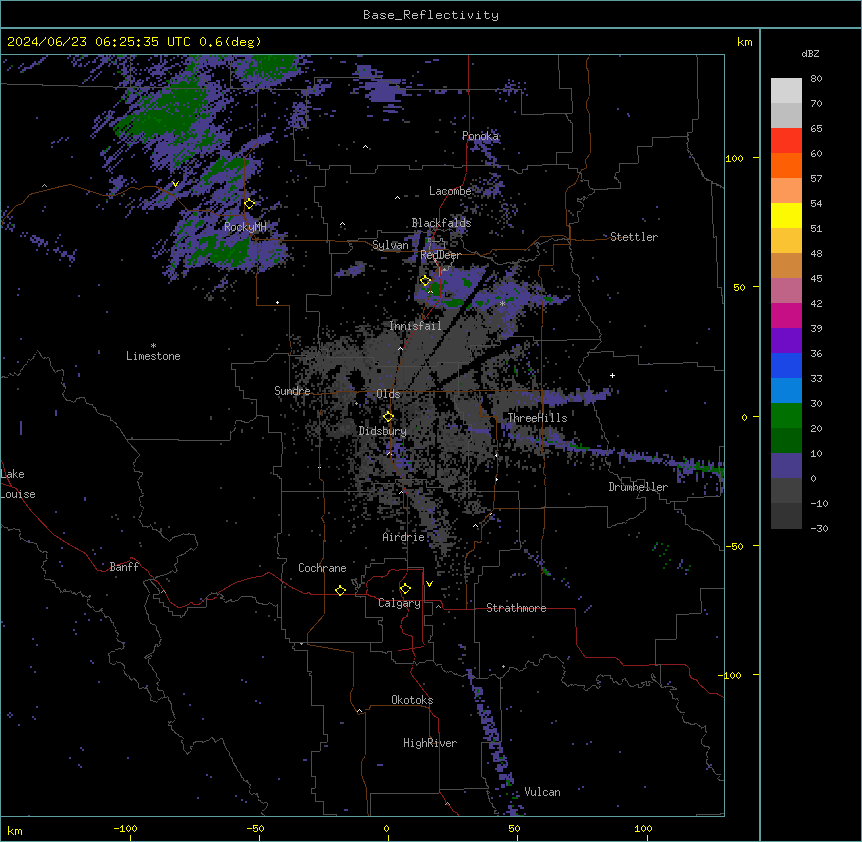Click the Drumheller label
This screenshot has width=862, height=842.
click(x=638, y=487)
